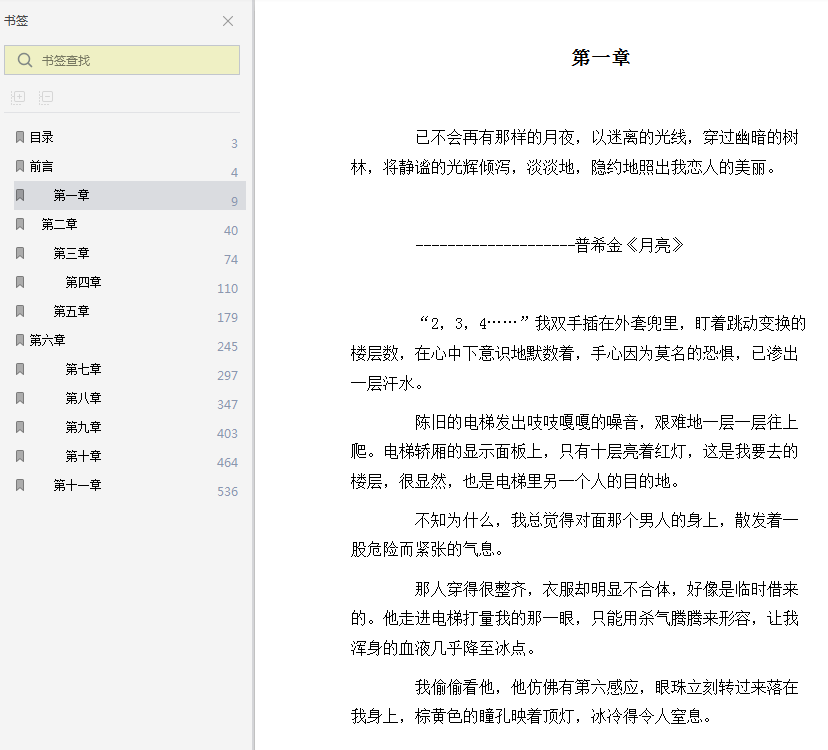
Task: Click page number 40 for 第二章
Action: click(x=231, y=231)
